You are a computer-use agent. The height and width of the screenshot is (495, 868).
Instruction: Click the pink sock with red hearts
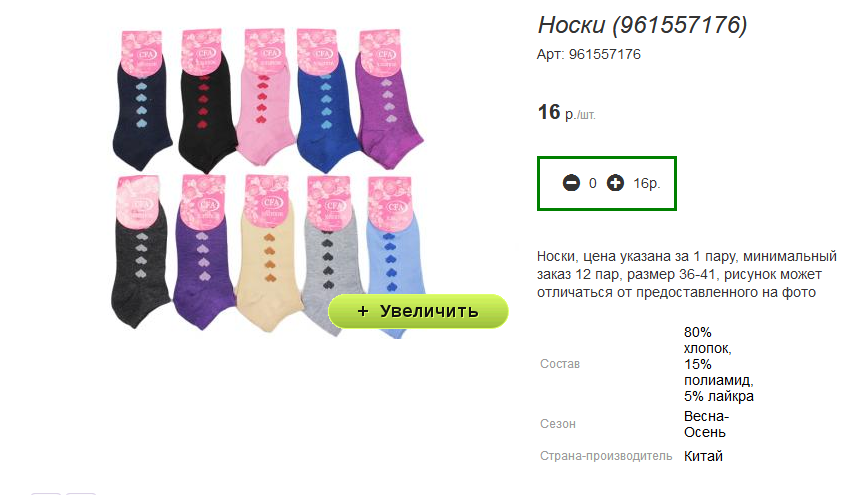point(265,99)
